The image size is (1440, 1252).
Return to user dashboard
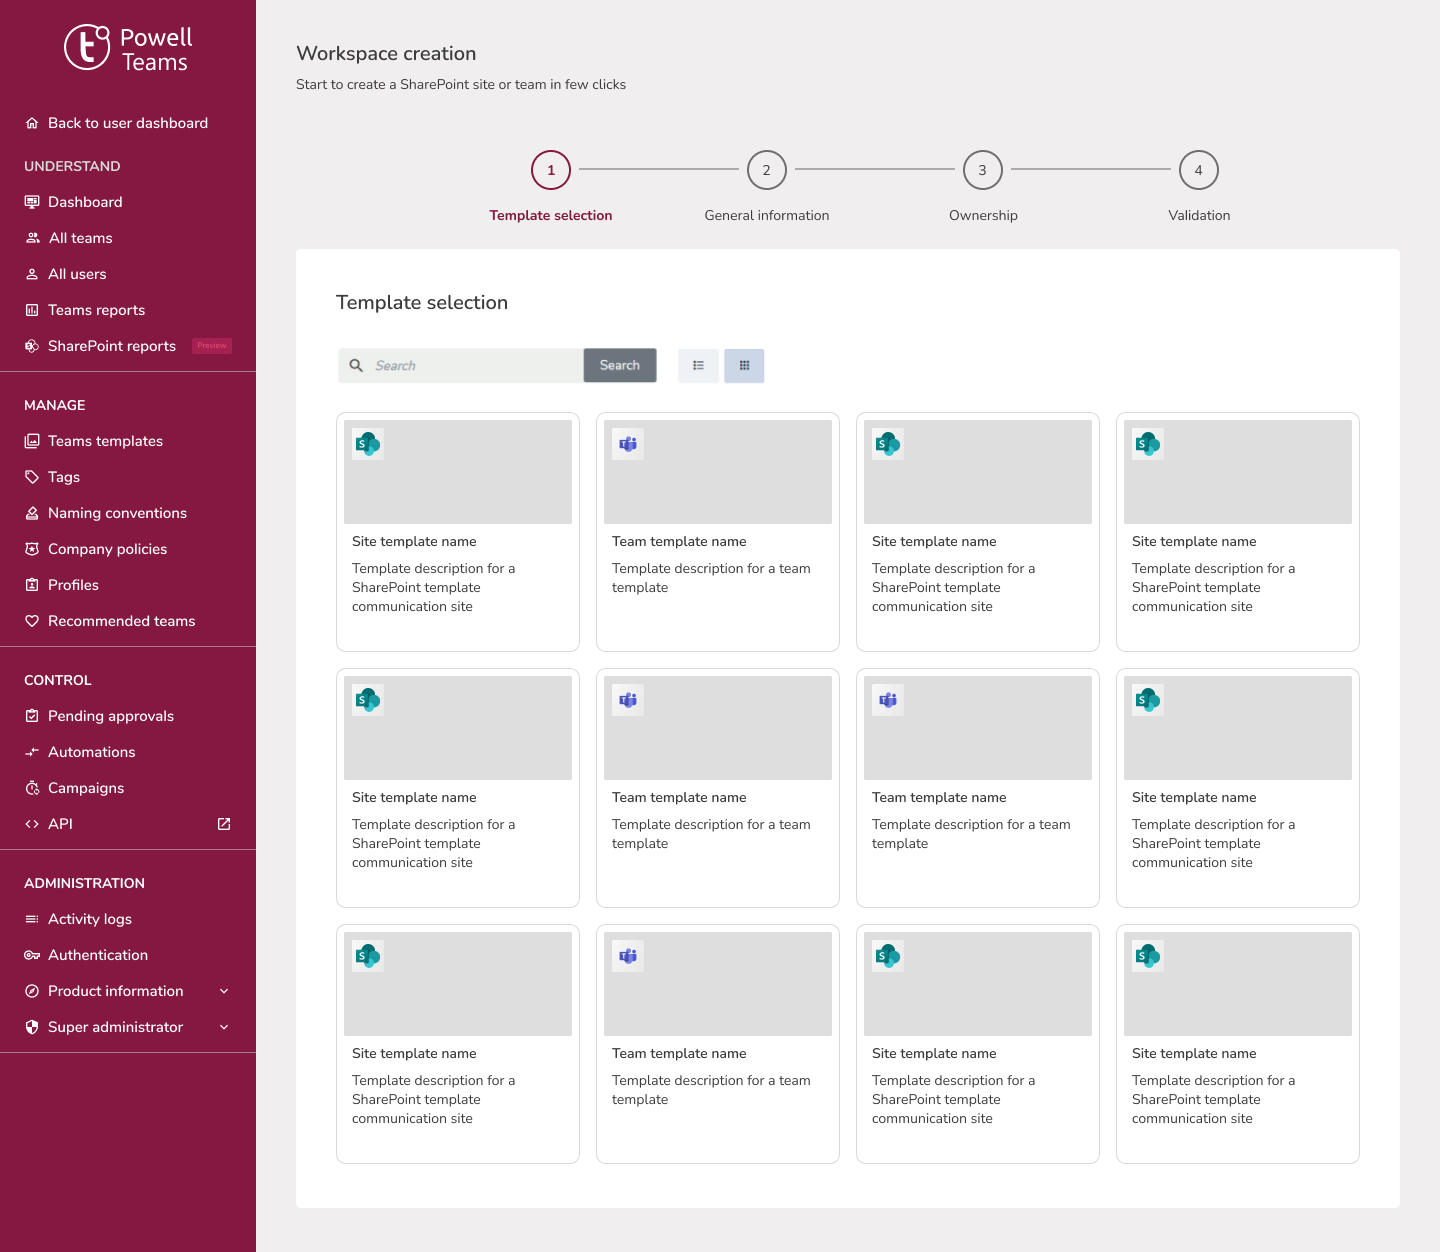click(127, 123)
